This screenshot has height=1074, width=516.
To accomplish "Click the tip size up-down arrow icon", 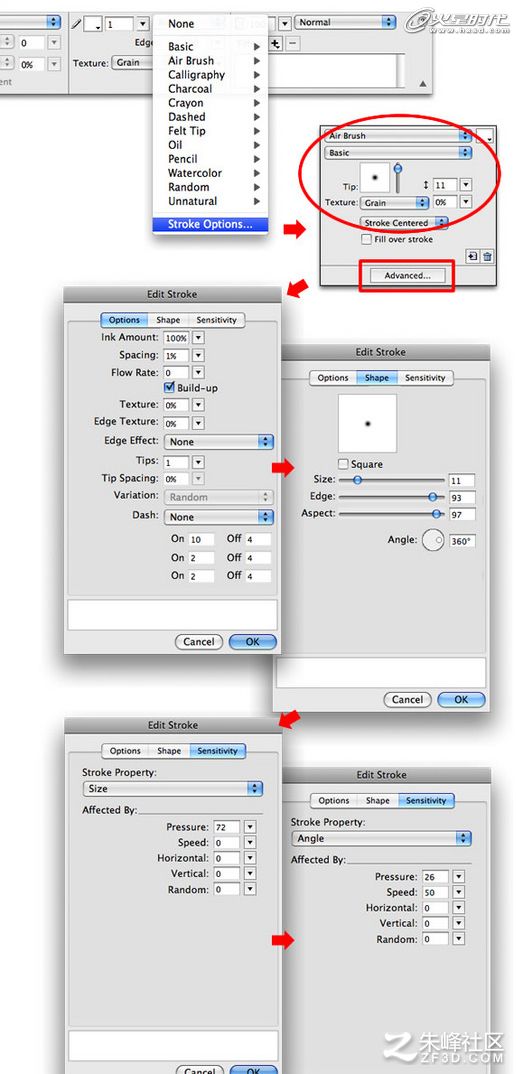I will coord(426,185).
